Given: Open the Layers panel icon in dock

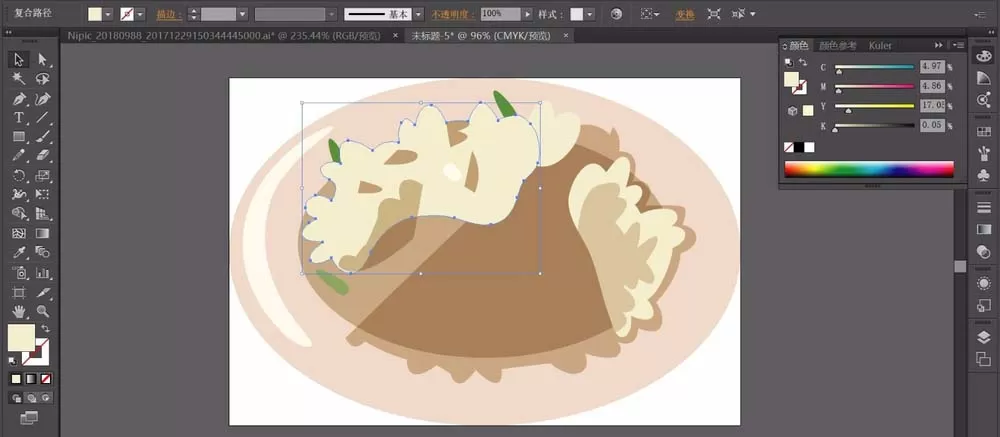Looking at the screenshot, I should 983,337.
